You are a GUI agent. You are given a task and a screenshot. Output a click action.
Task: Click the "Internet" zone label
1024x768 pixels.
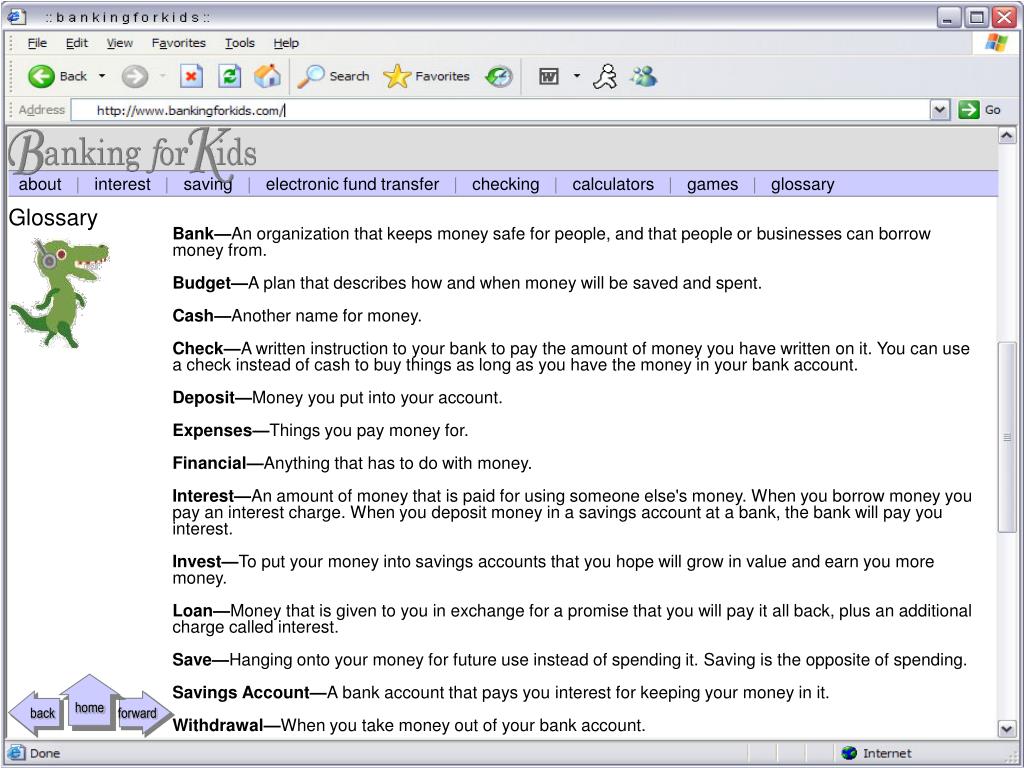(887, 753)
